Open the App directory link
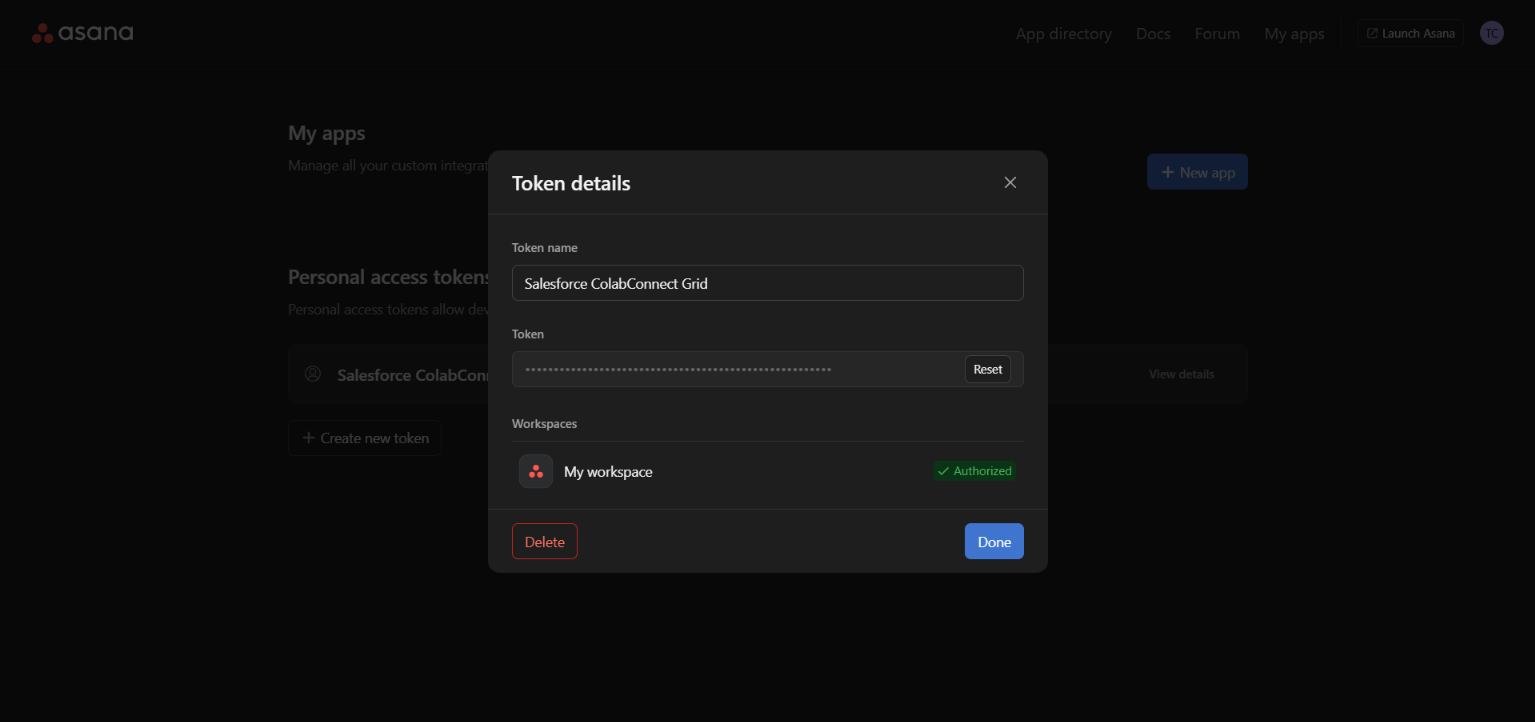 [x=1063, y=34]
